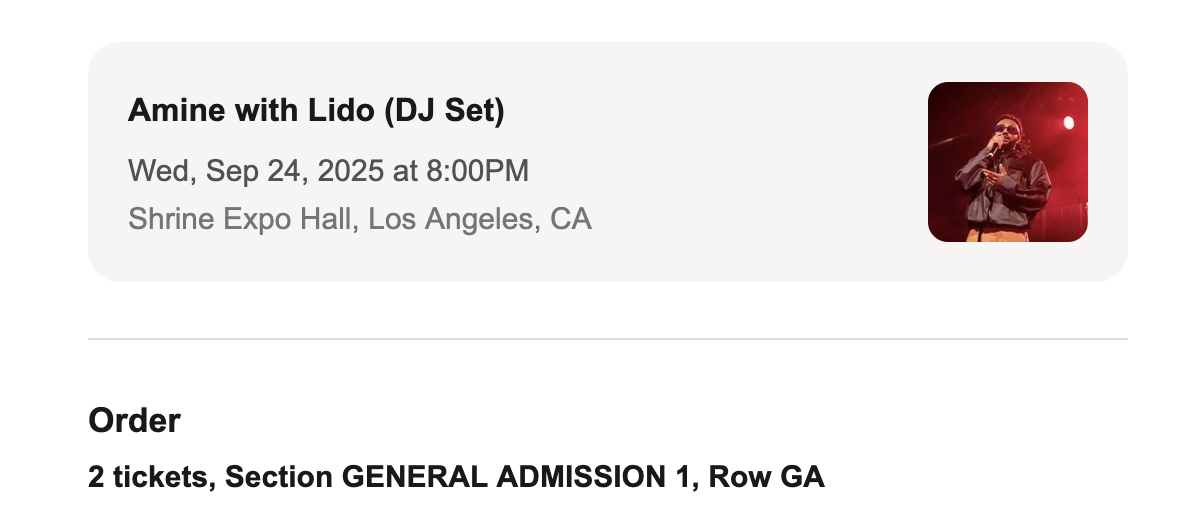Viewport: 1186px width, 528px height.
Task: Click the word ADMISSION in ticket details
Action: (578, 477)
